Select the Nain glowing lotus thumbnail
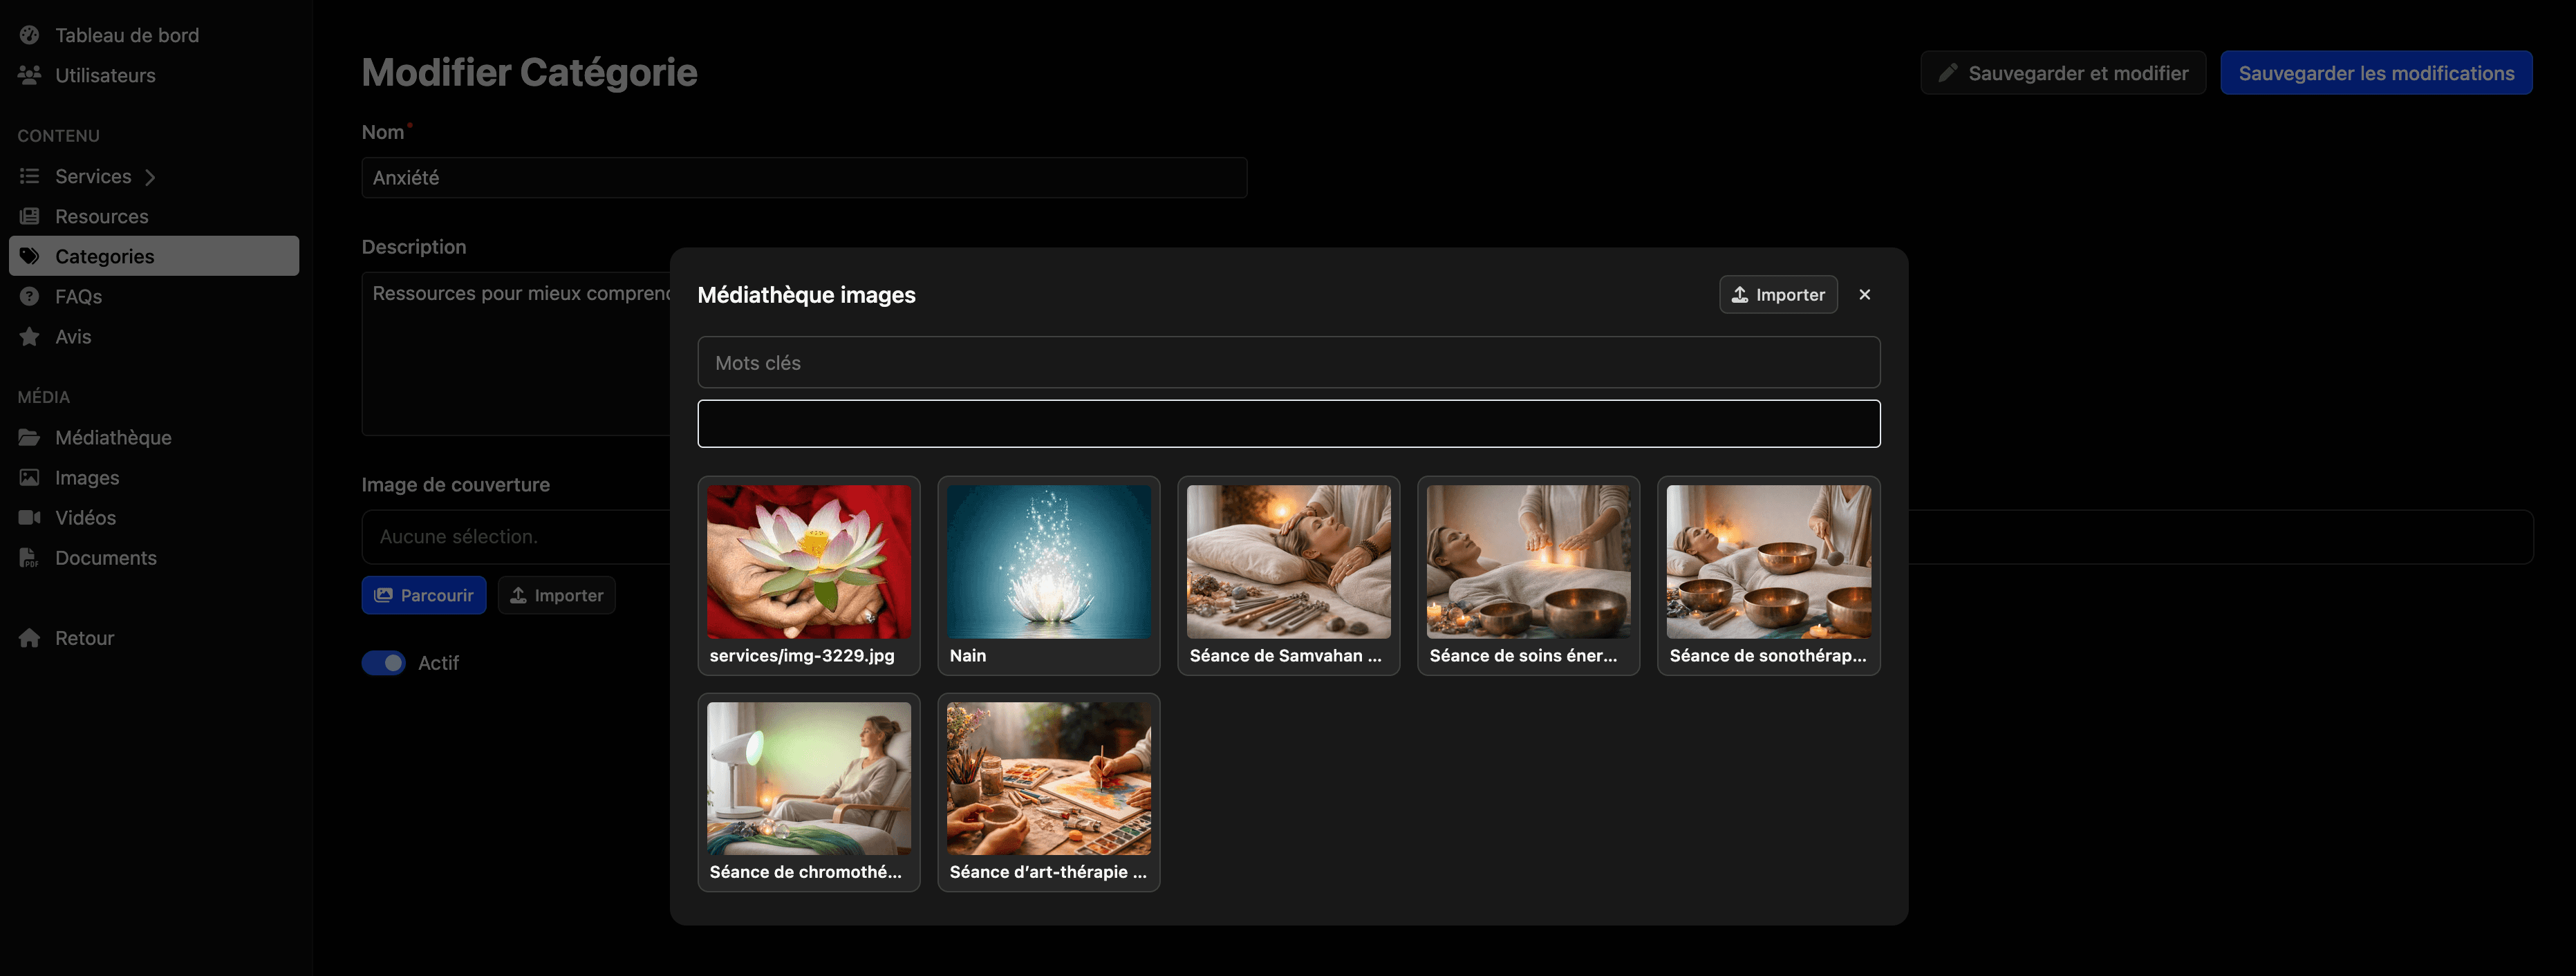 [x=1048, y=562]
